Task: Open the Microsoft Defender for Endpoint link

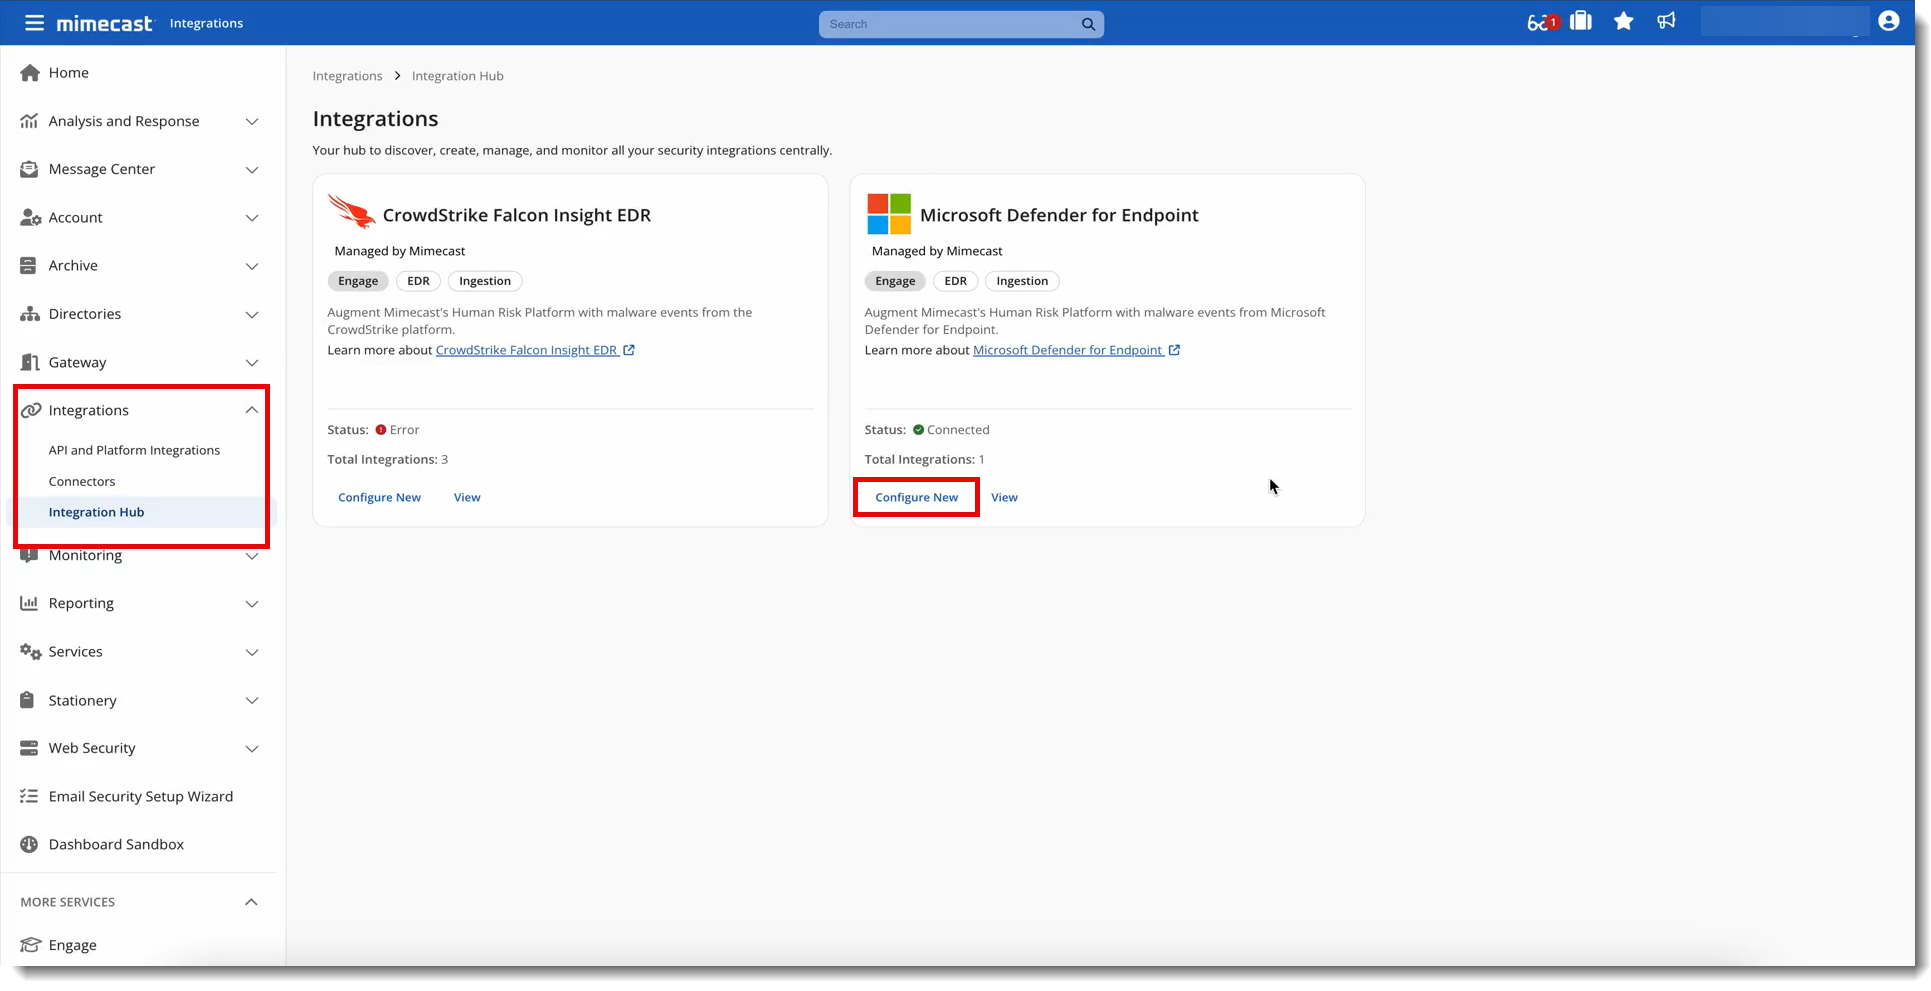Action: click(1067, 351)
